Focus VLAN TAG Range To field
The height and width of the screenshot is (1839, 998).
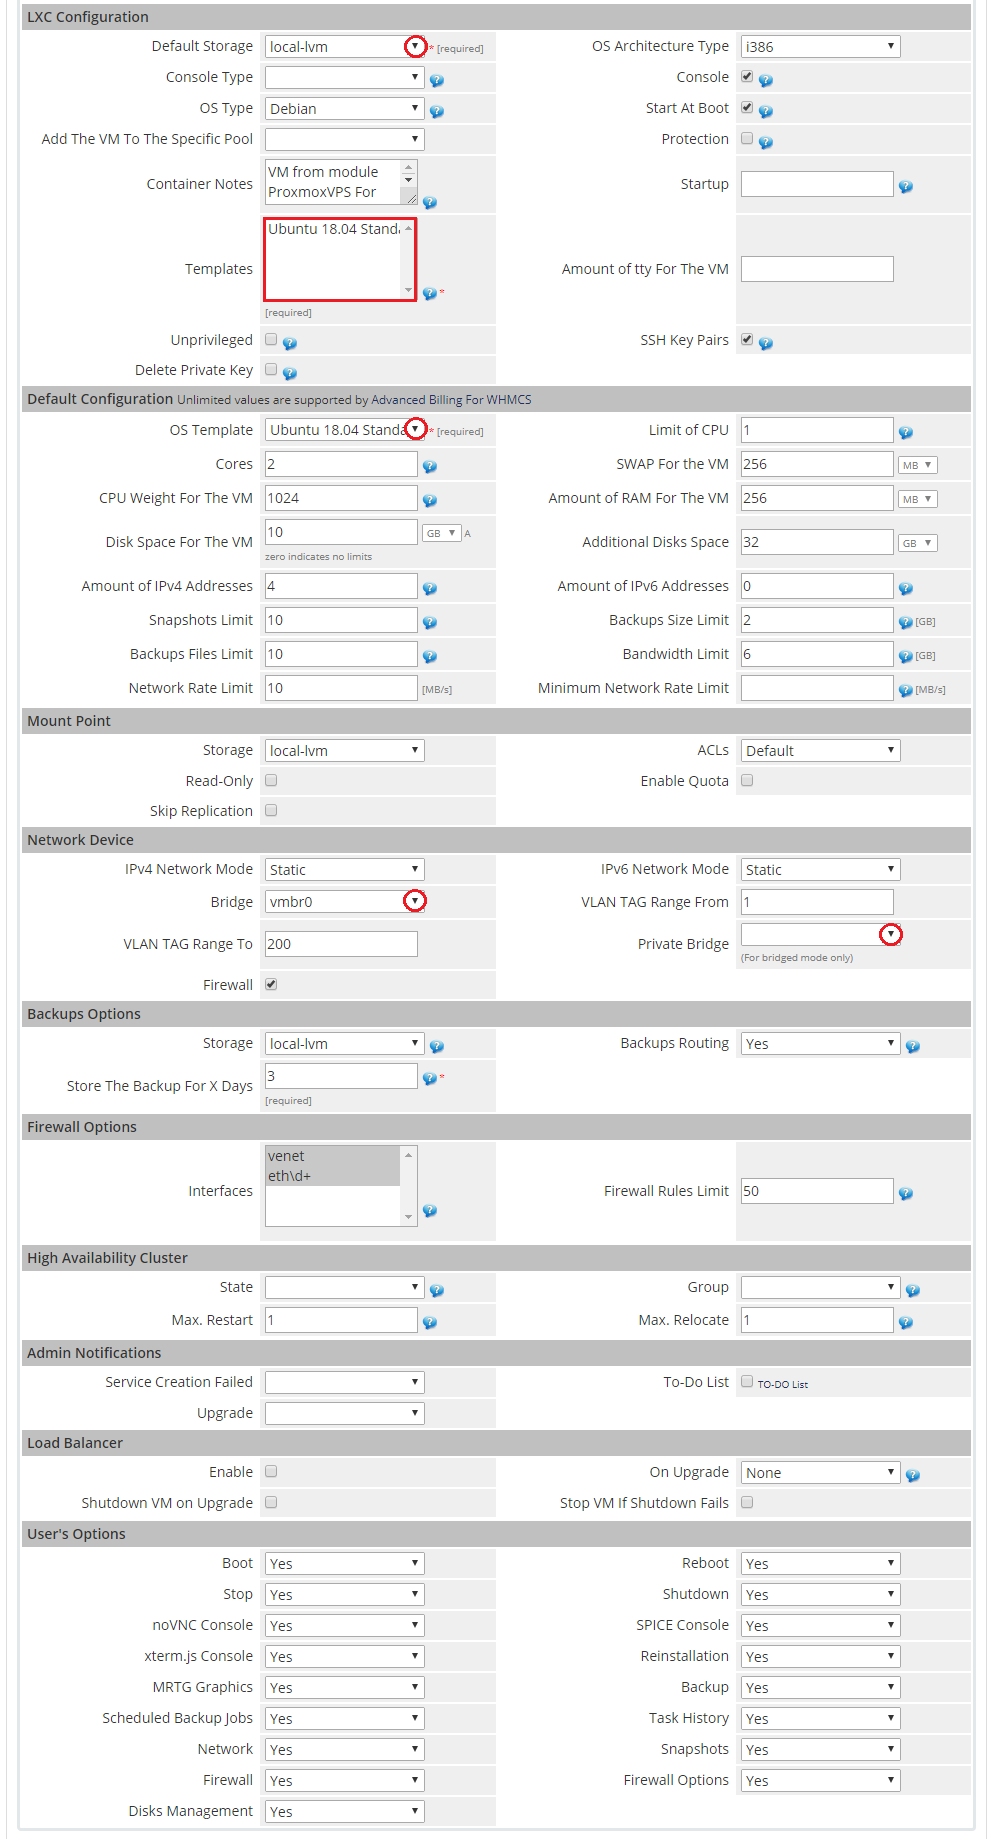pyautogui.click(x=341, y=944)
